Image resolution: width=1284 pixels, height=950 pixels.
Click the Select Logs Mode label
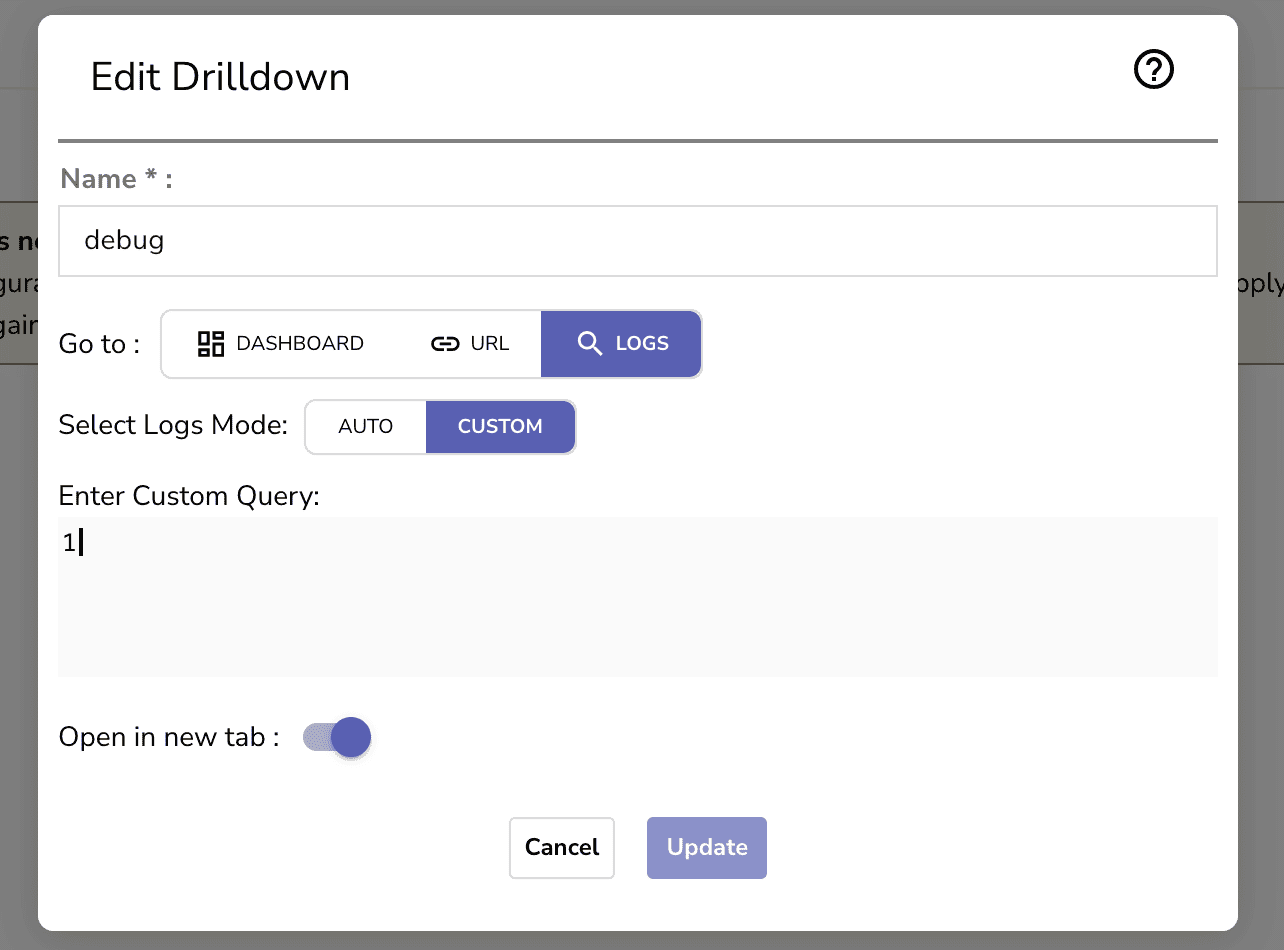tap(171, 425)
